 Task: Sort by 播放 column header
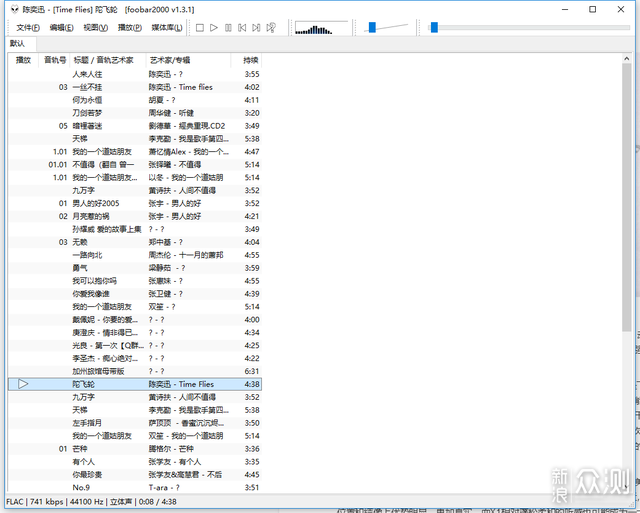(x=24, y=60)
